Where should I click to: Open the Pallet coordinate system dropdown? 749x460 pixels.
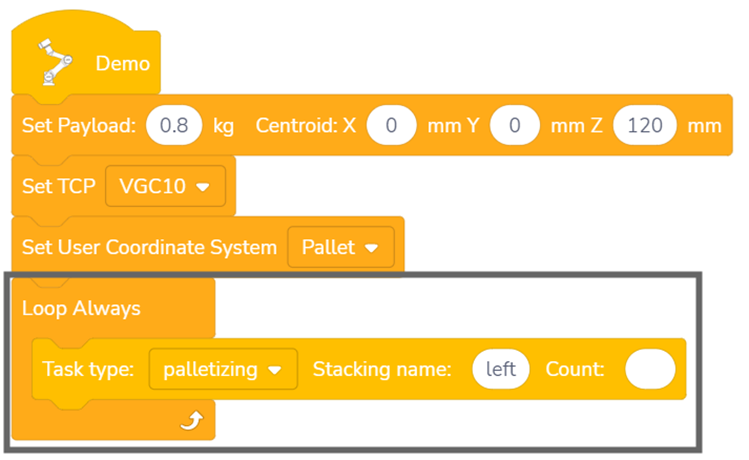tap(341, 247)
